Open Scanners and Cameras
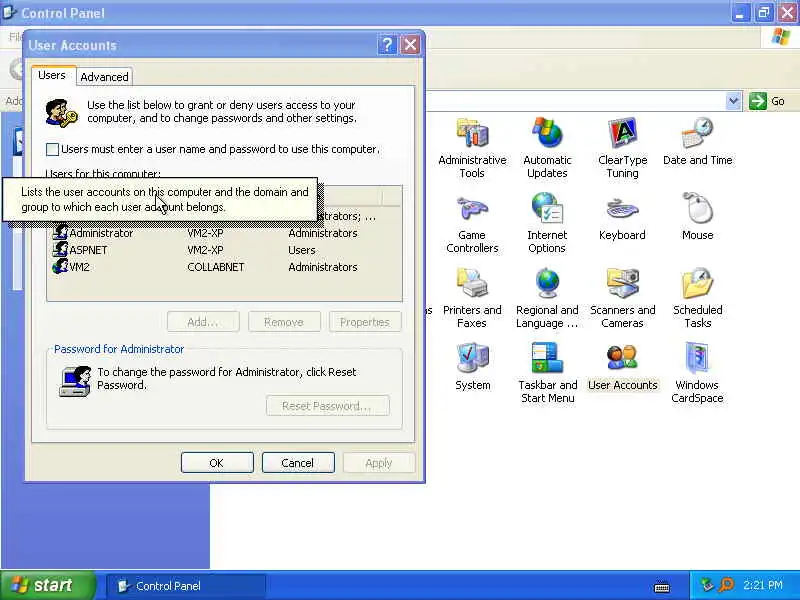The width and height of the screenshot is (800, 600). pos(622,298)
